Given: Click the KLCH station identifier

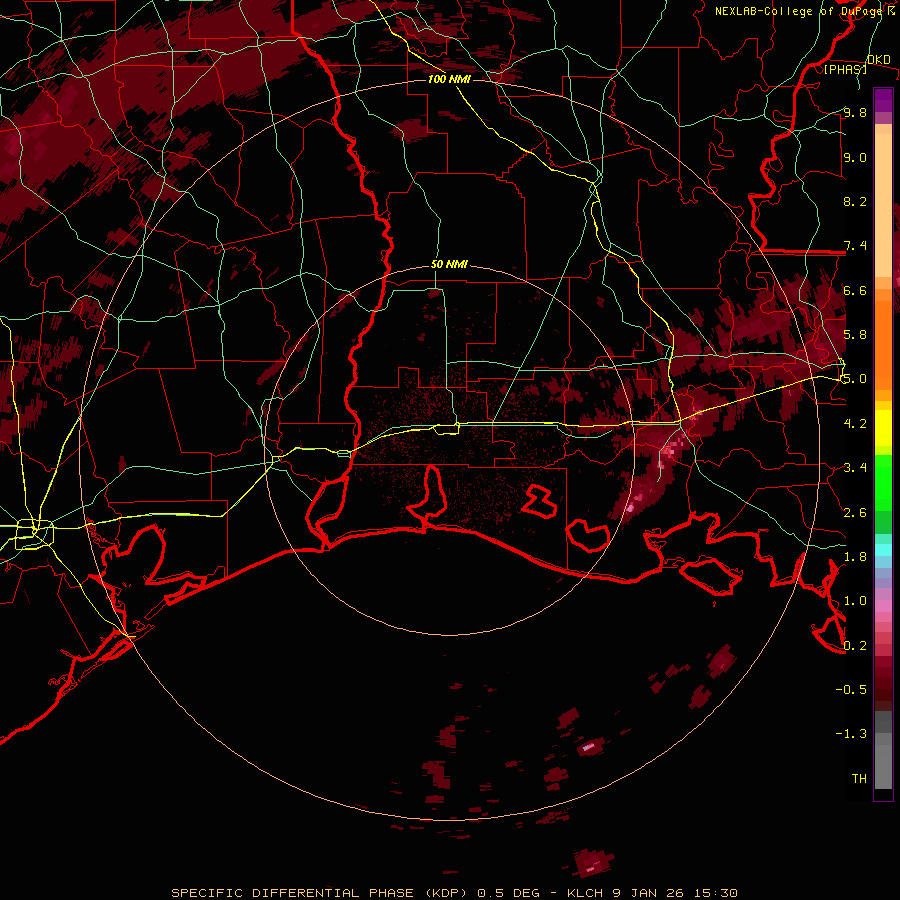Looking at the screenshot, I should pyautogui.click(x=587, y=893).
